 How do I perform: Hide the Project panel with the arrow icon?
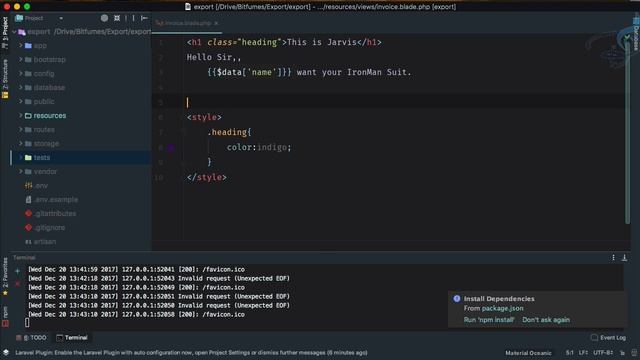(144, 18)
